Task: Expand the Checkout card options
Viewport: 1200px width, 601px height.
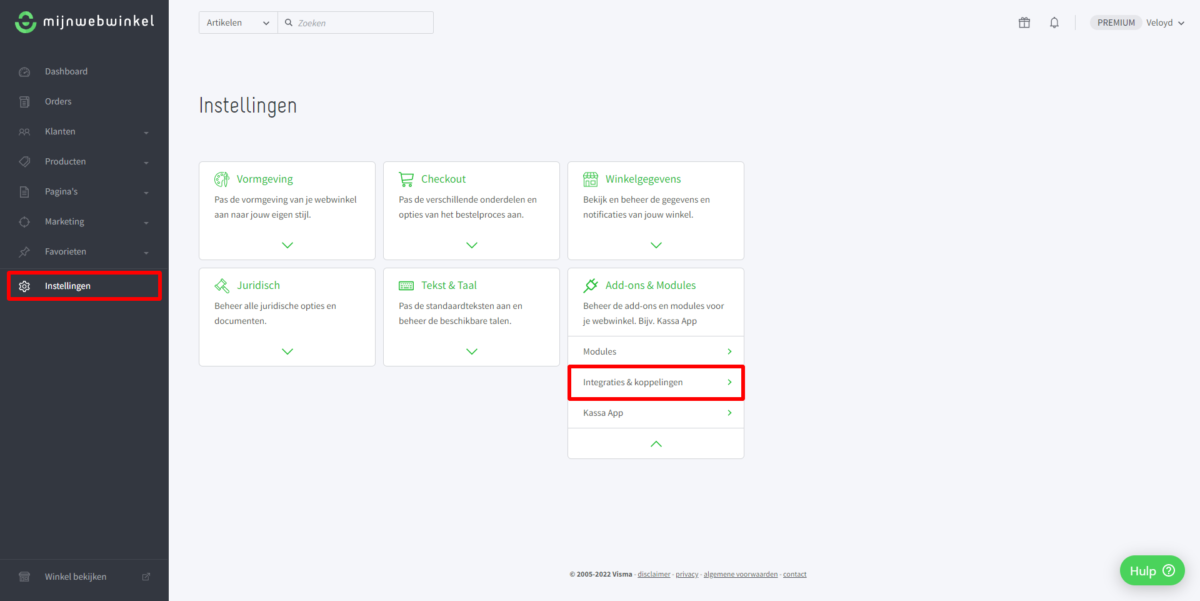Action: [471, 245]
